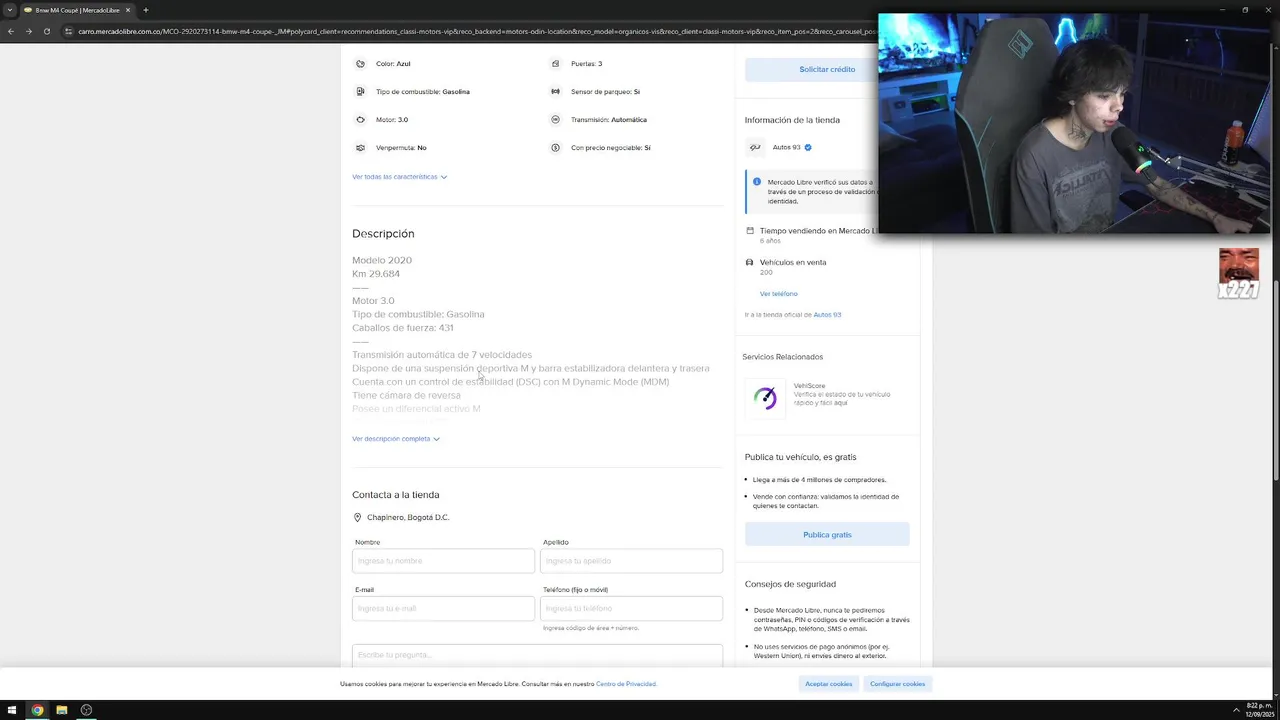1280x720 pixels.
Task: Click the Solicitar crédito button
Action: 827,69
